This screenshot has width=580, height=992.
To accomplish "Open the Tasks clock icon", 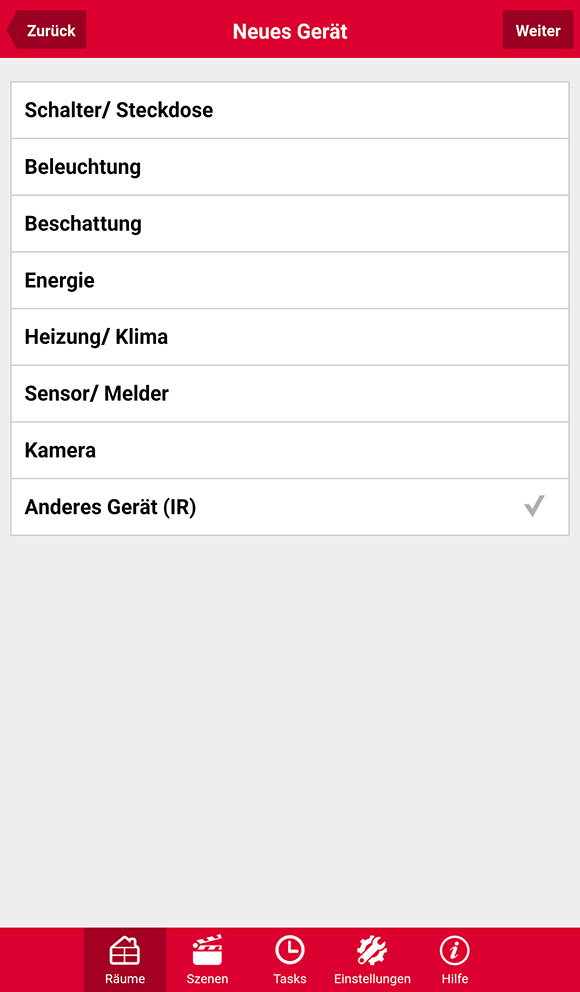I will coord(290,950).
